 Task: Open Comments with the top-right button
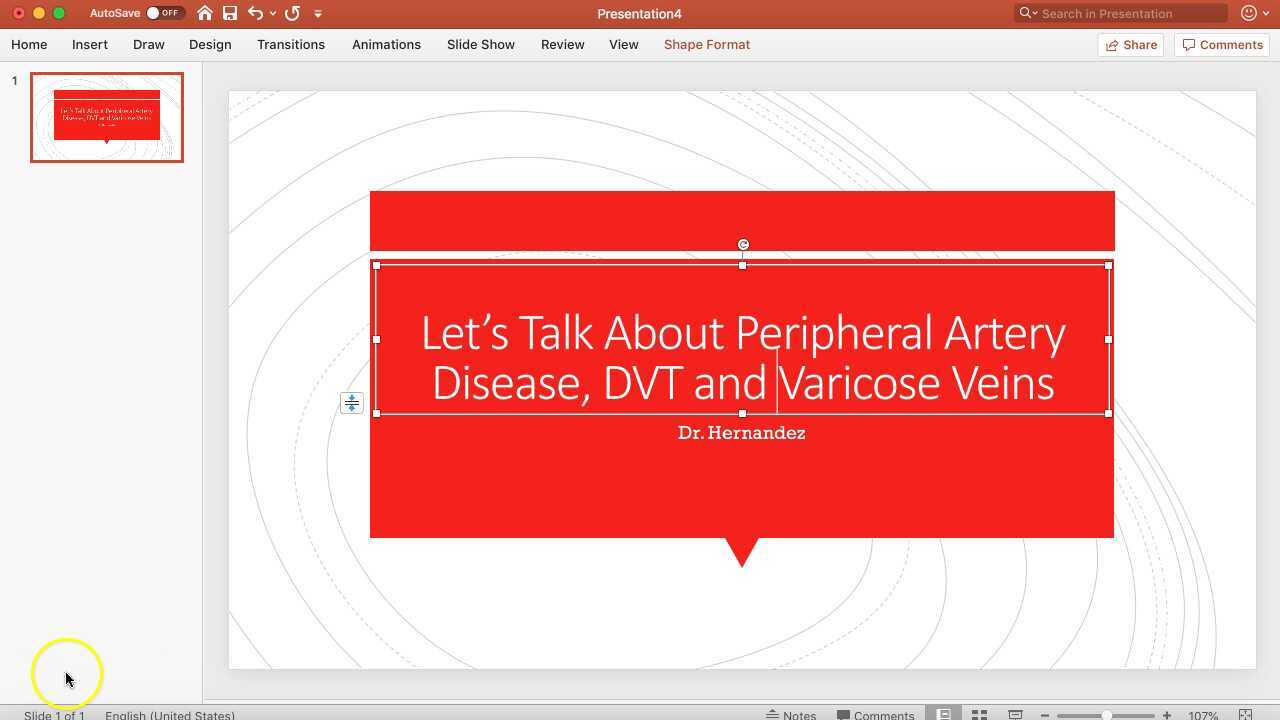point(1222,44)
